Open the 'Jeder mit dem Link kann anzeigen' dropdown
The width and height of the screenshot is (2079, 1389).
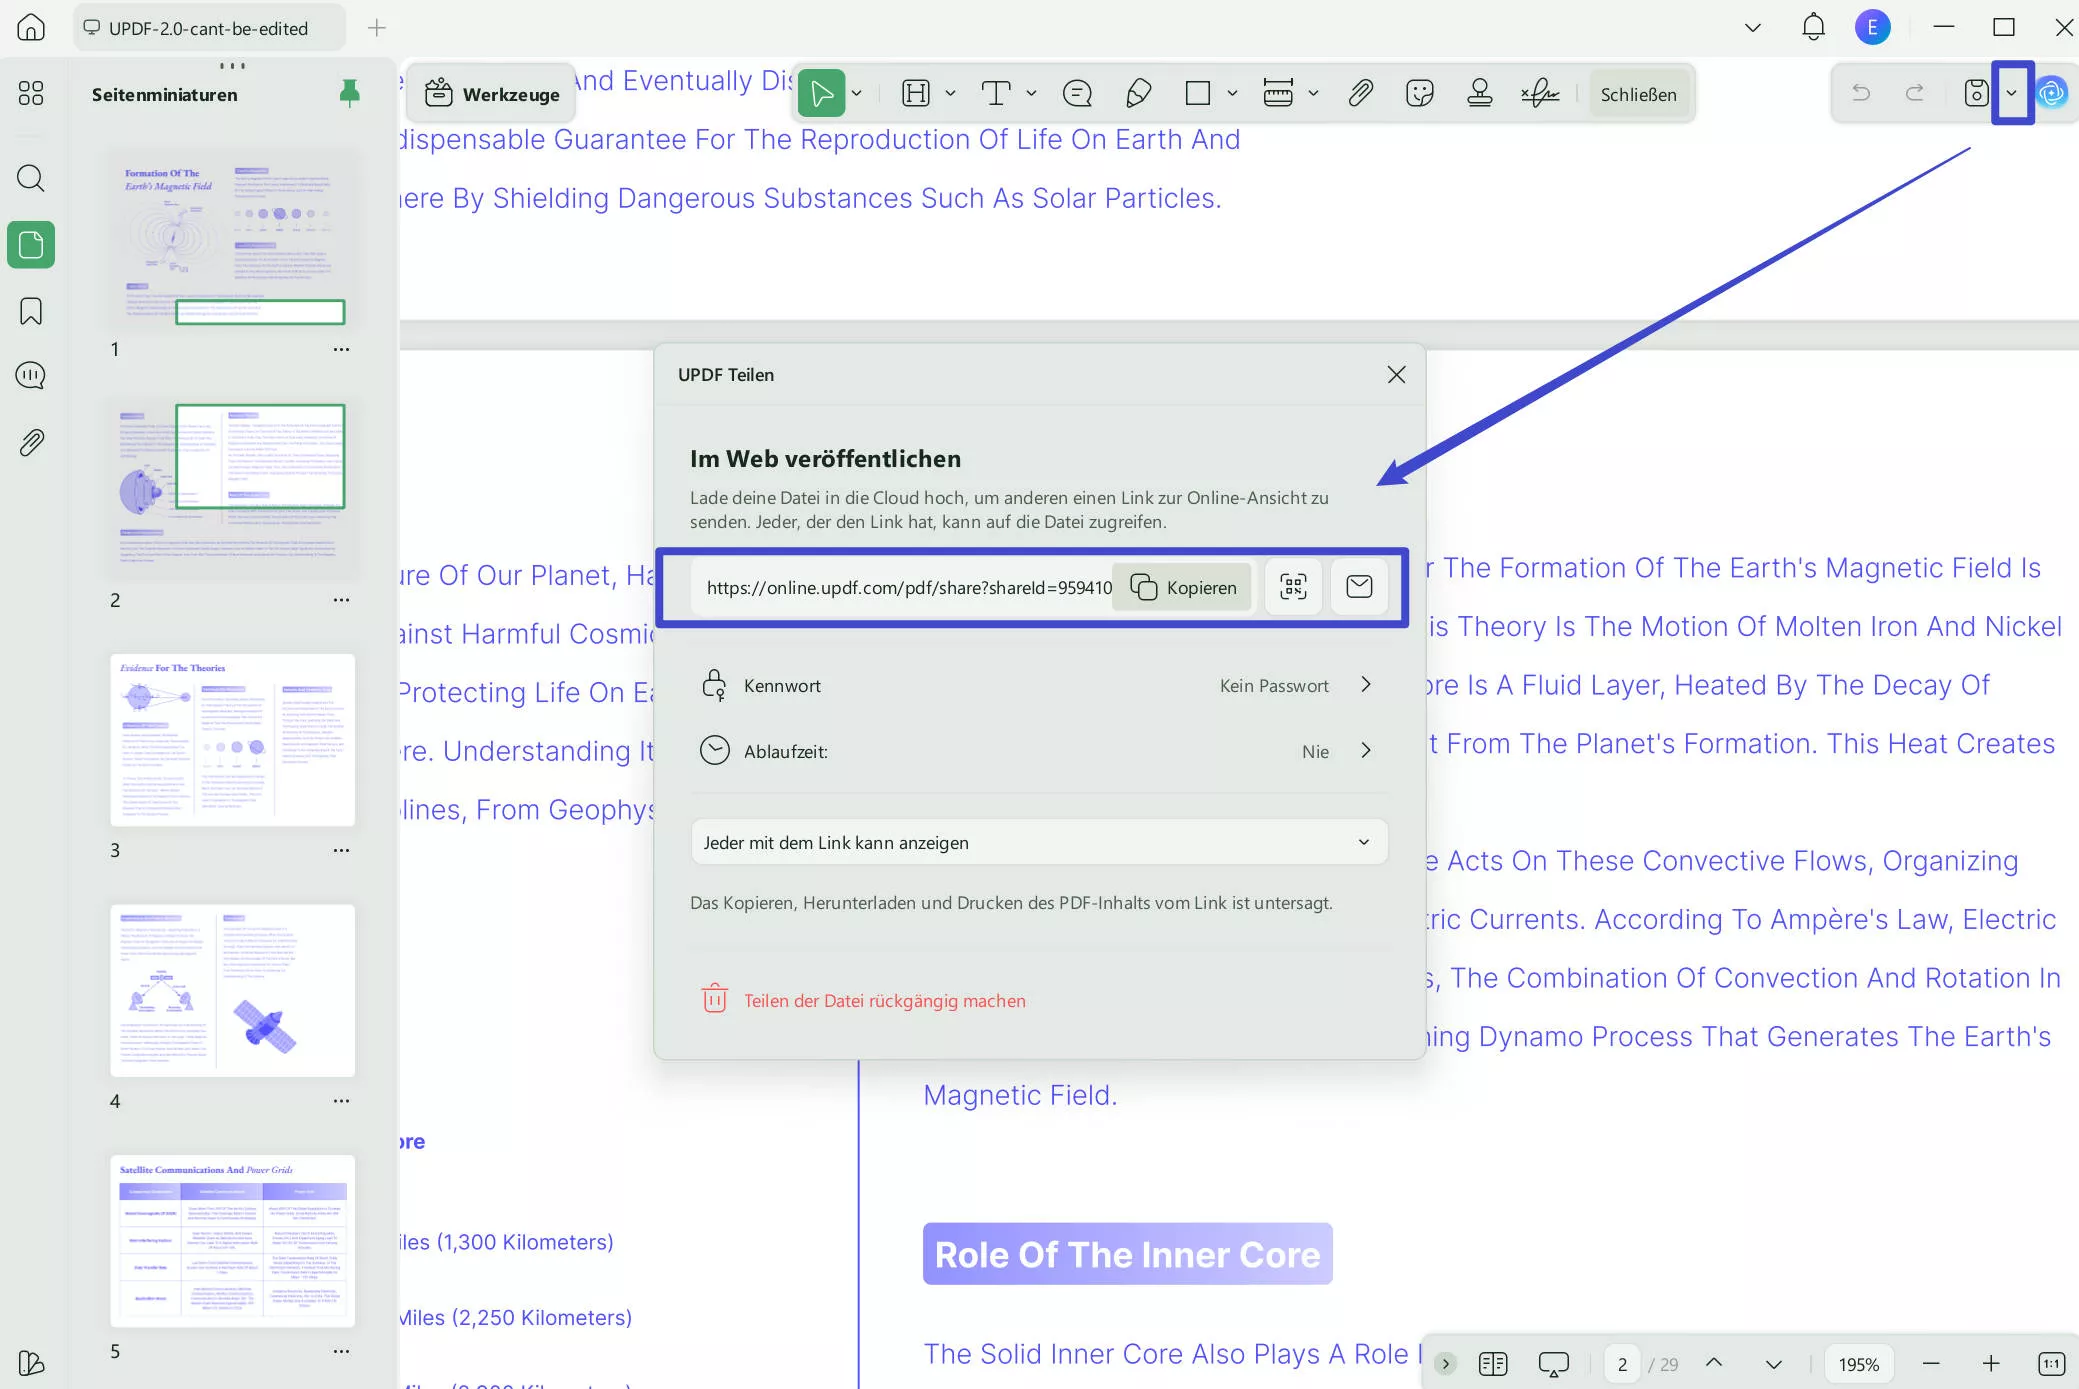(x=1038, y=842)
